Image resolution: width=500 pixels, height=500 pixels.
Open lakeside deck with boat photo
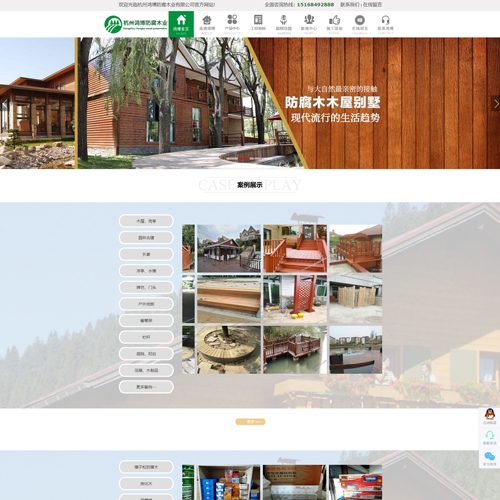(x=356, y=350)
